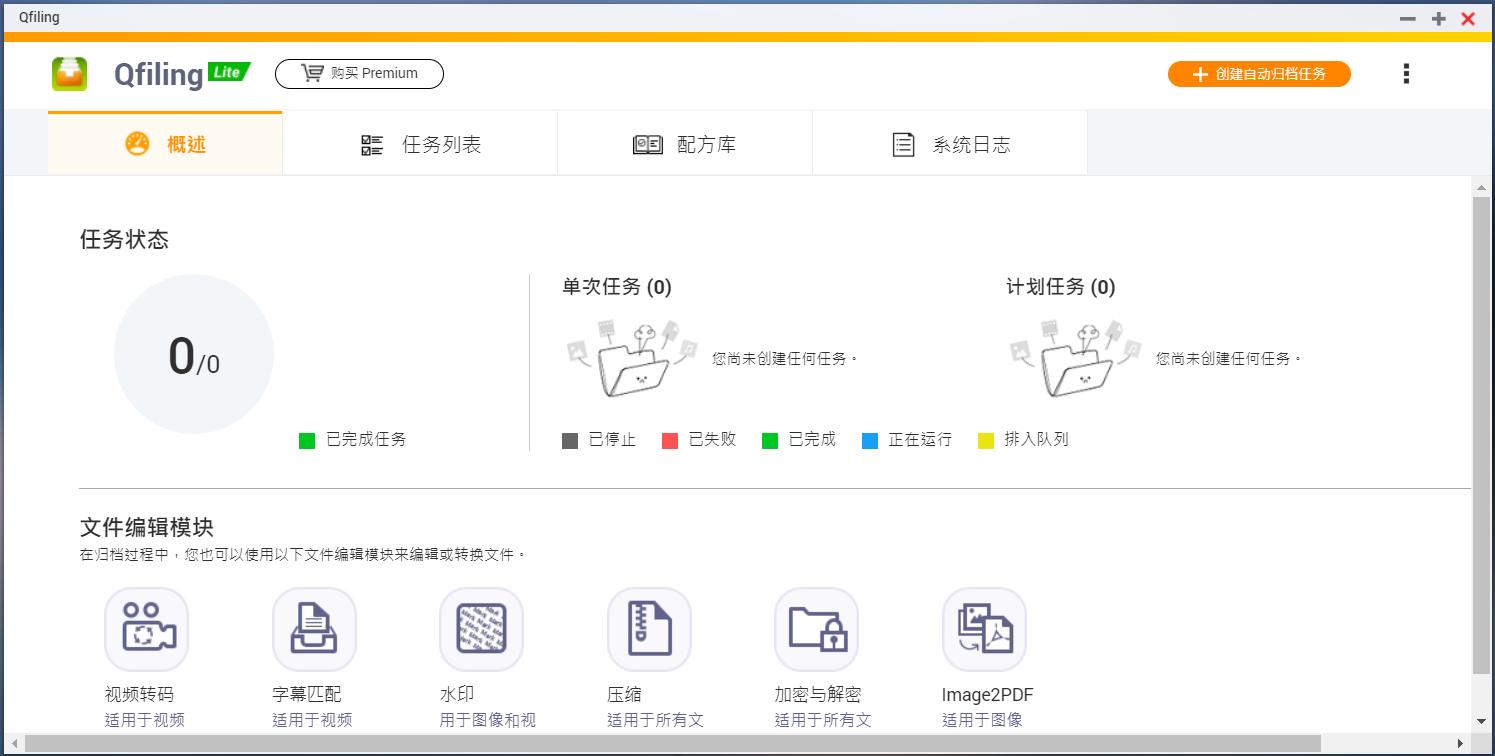1495x756 pixels.
Task: Open the 视频转码 (video transcode) module
Action: [146, 629]
